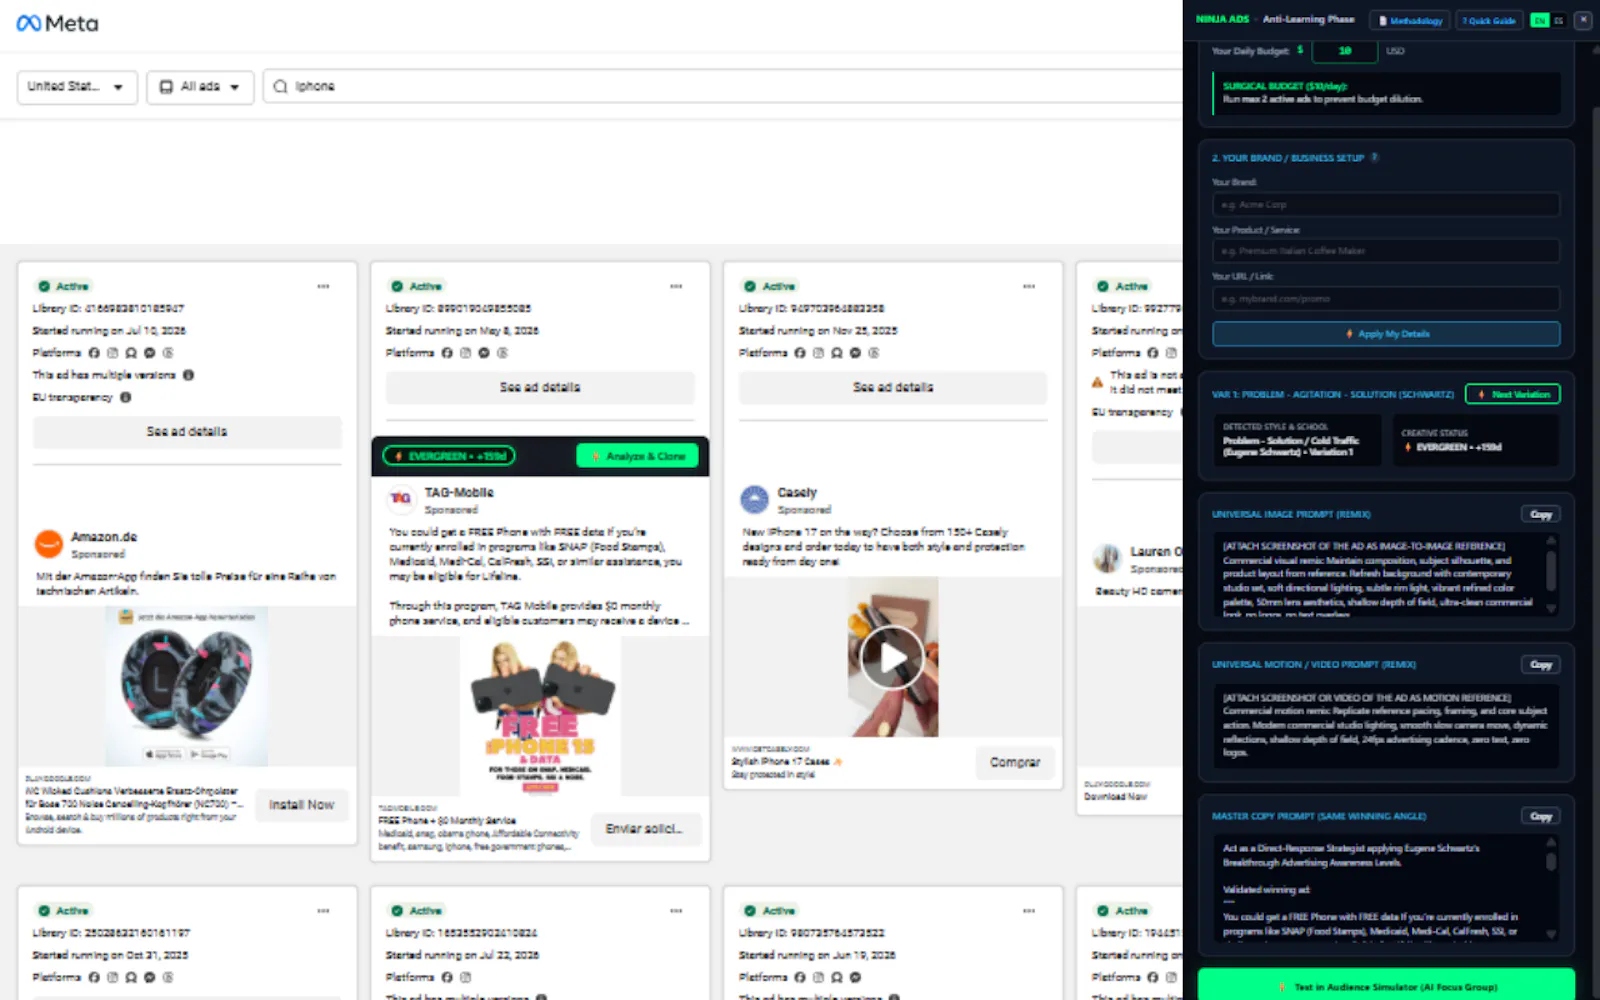This screenshot has width=1600, height=1000.
Task: Copy the Master Copy Prompt
Action: [1541, 816]
